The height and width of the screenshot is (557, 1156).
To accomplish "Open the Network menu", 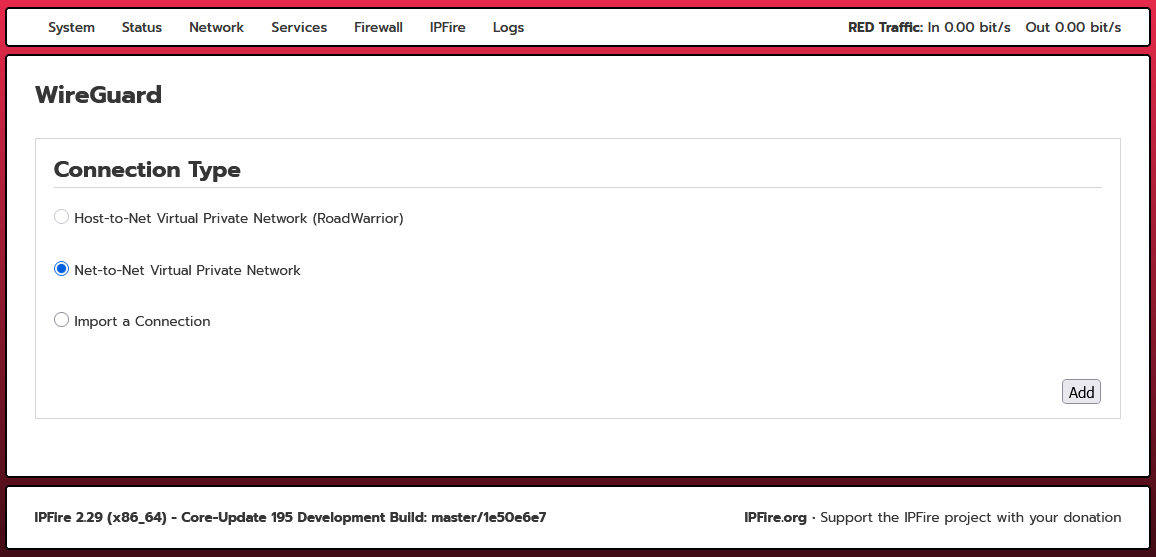I will pos(216,27).
